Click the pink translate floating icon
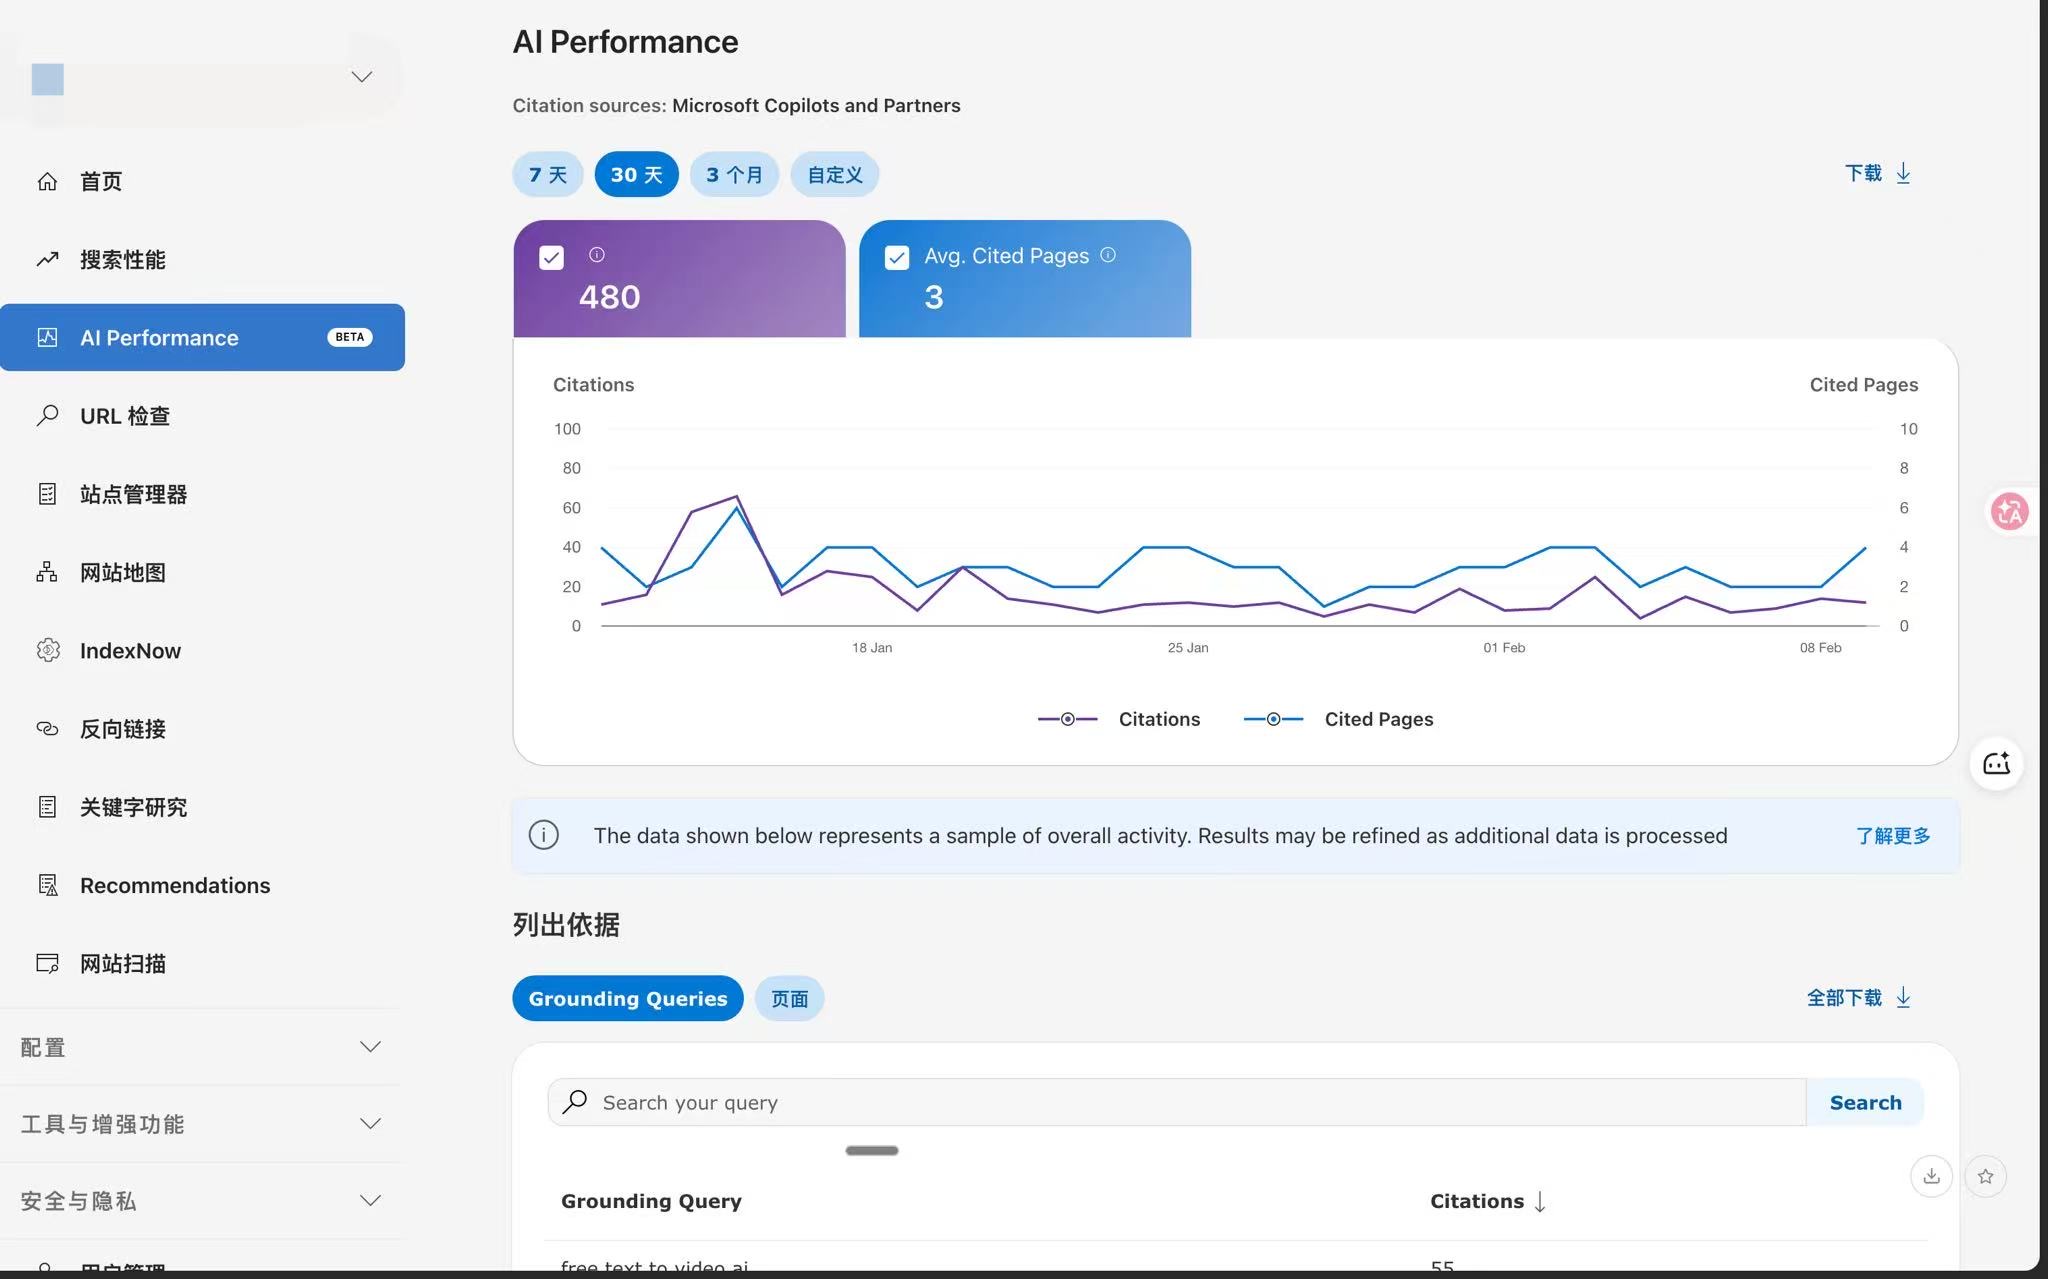2048x1279 pixels. point(2009,511)
